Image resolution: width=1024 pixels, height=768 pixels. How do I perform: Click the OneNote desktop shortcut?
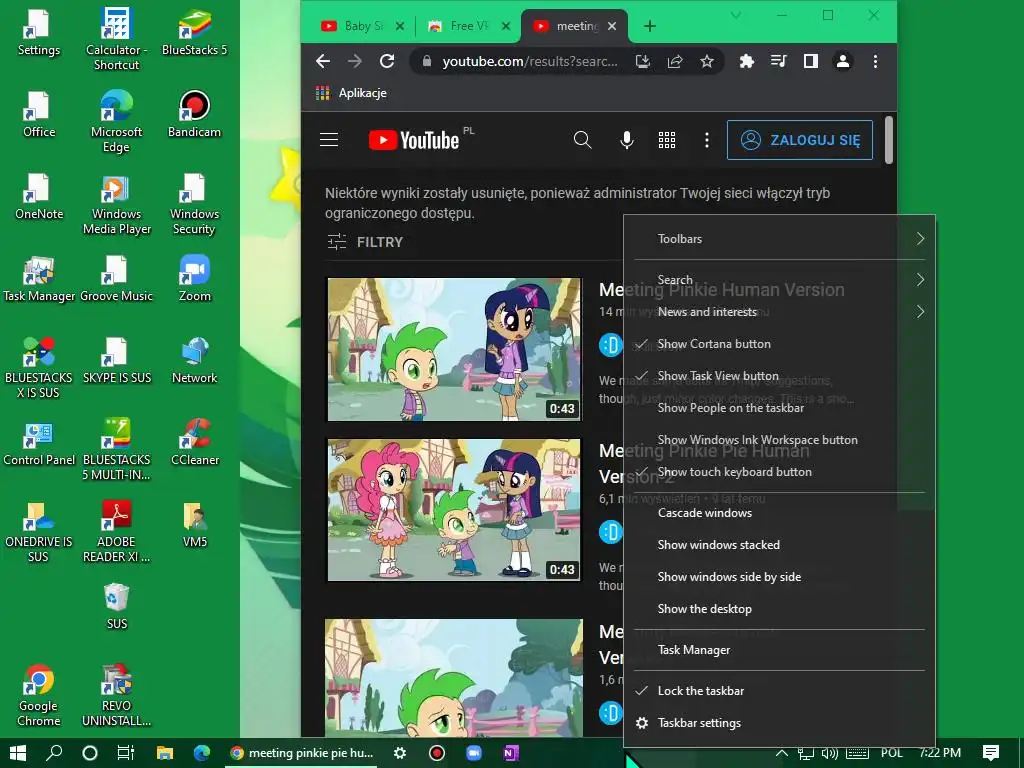coord(39,197)
